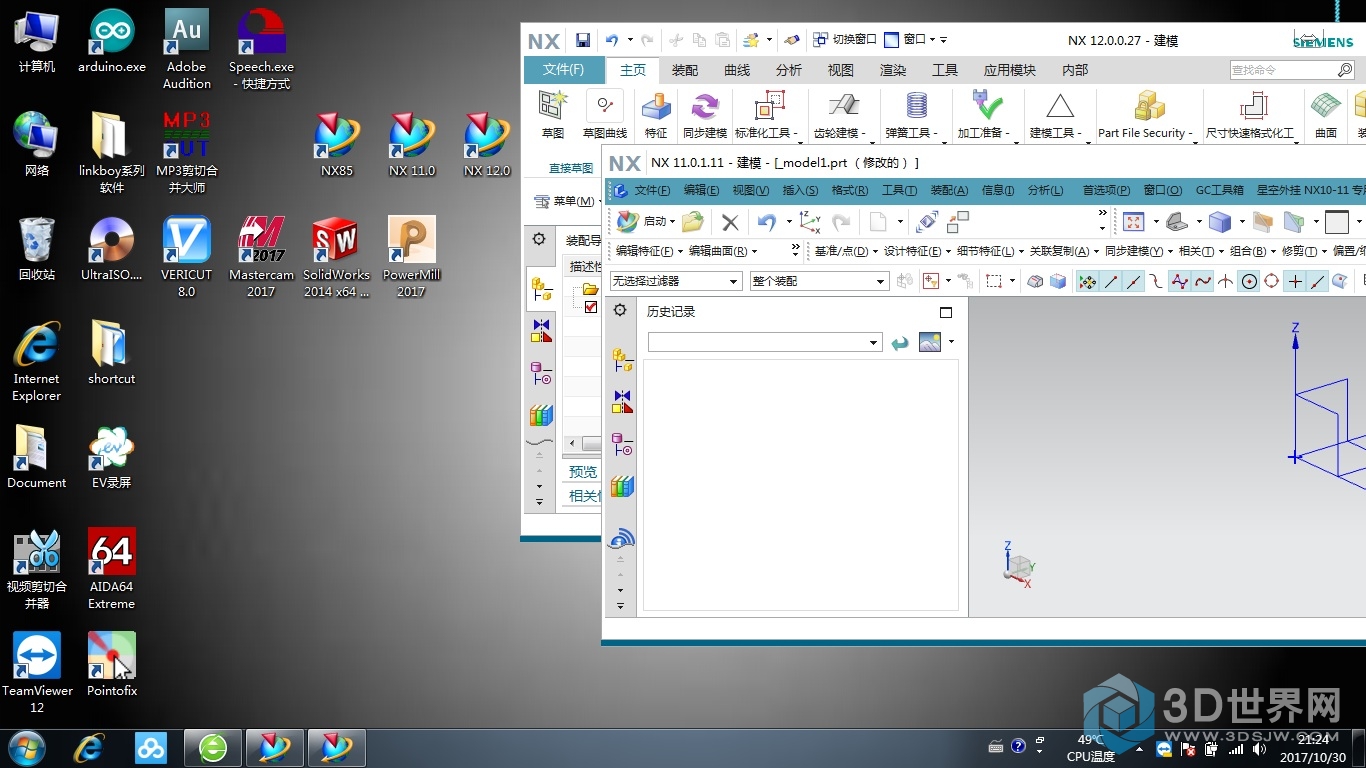Click the left scroll arrow in NX 12 navigator

tap(572, 443)
